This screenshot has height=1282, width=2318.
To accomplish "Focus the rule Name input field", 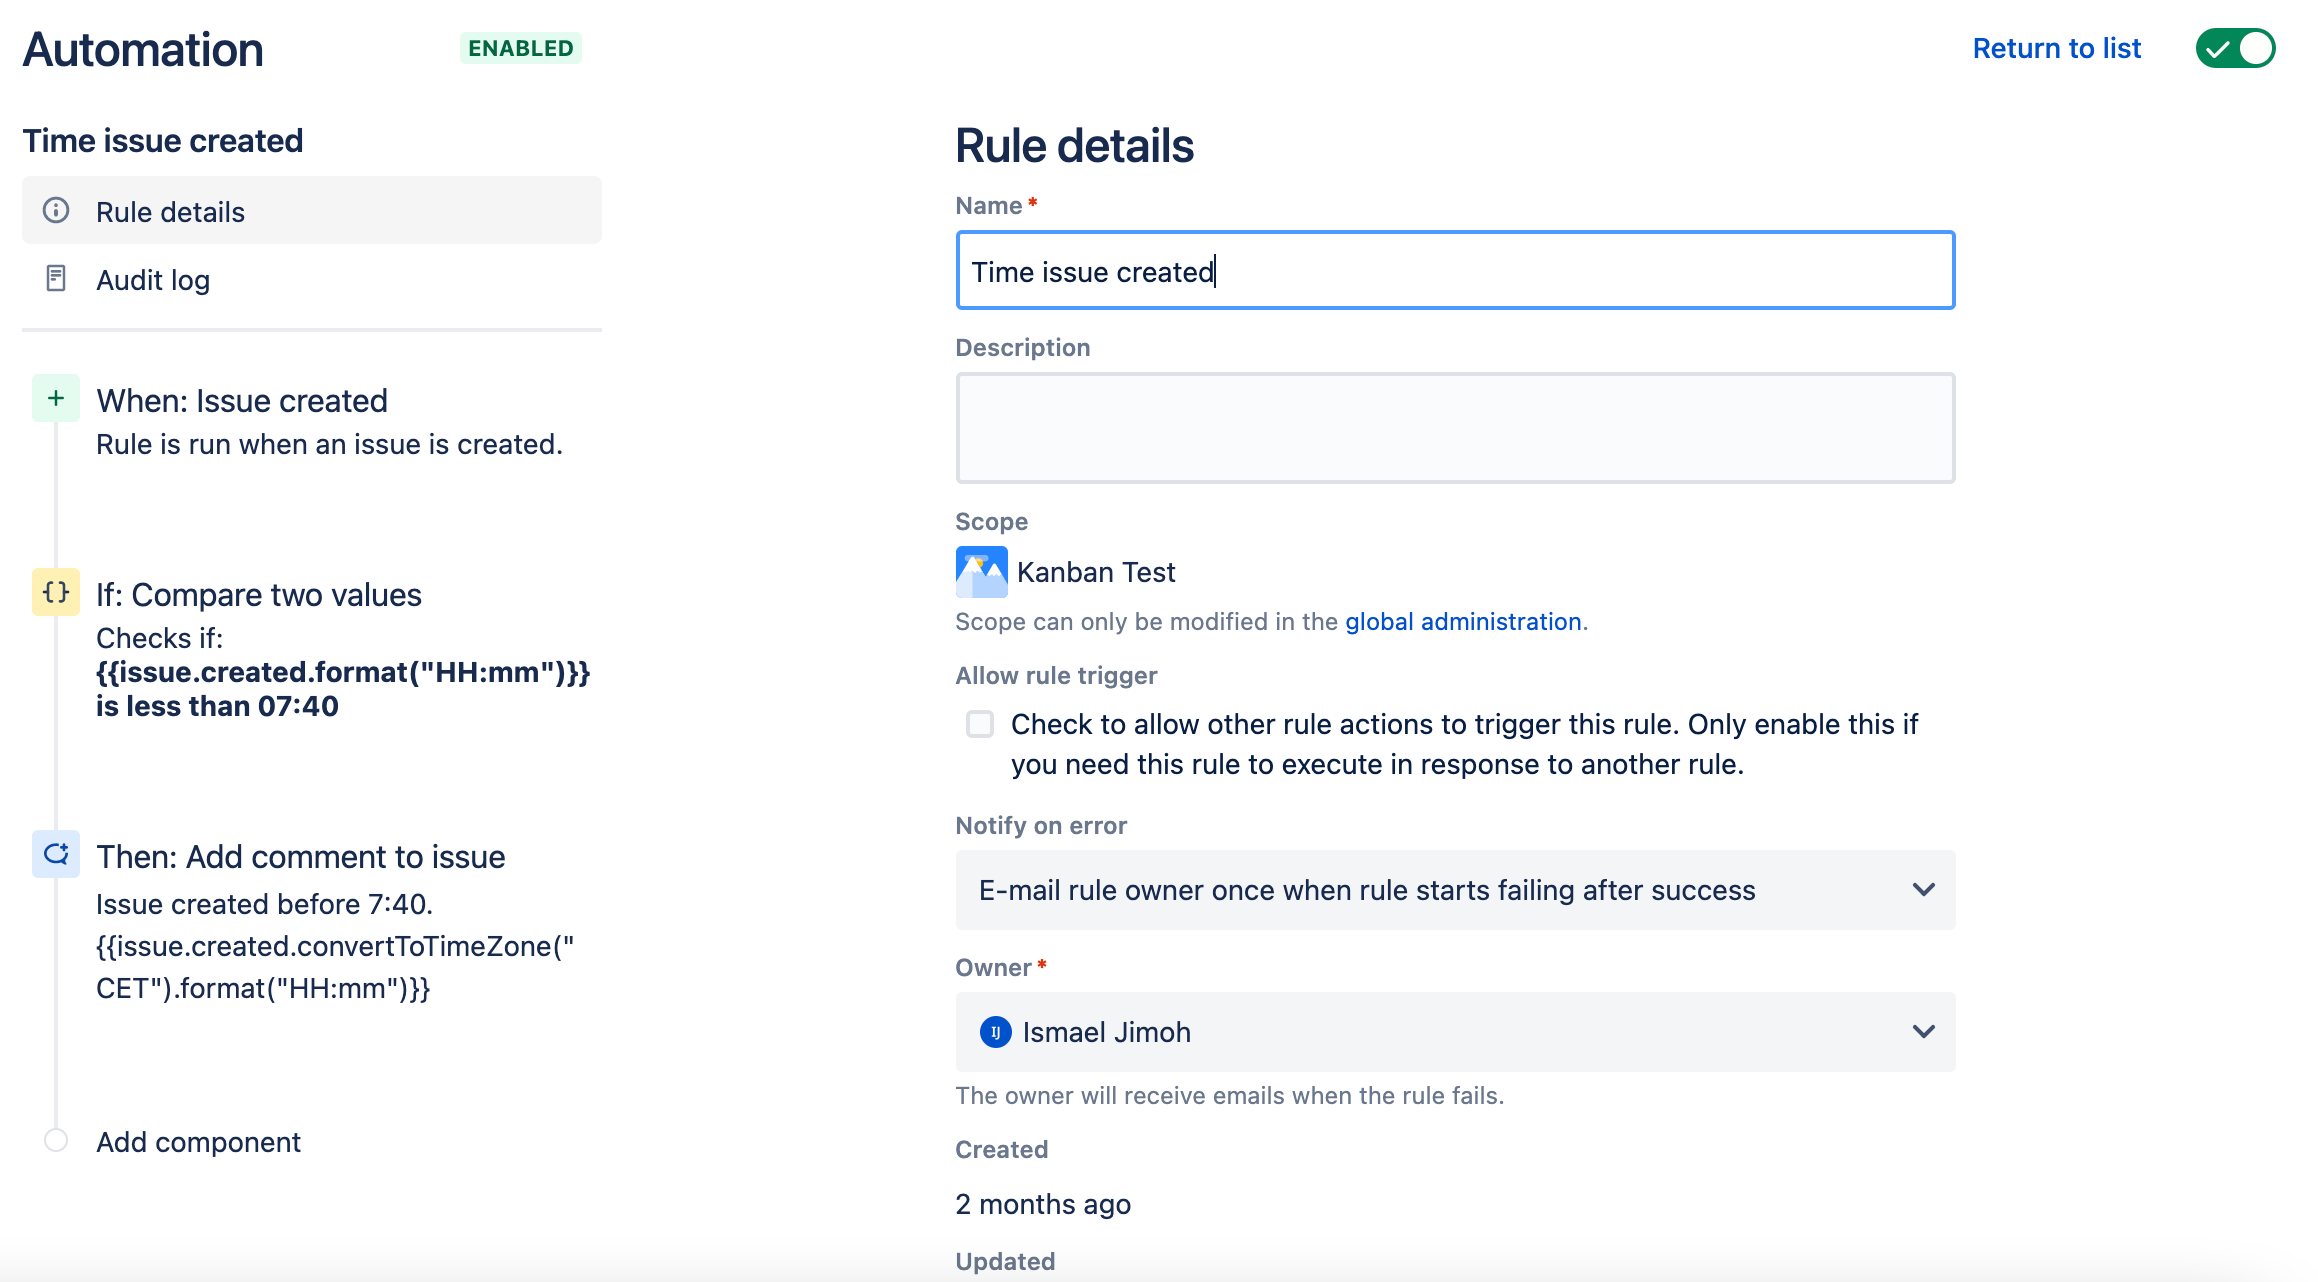I will [x=1455, y=271].
